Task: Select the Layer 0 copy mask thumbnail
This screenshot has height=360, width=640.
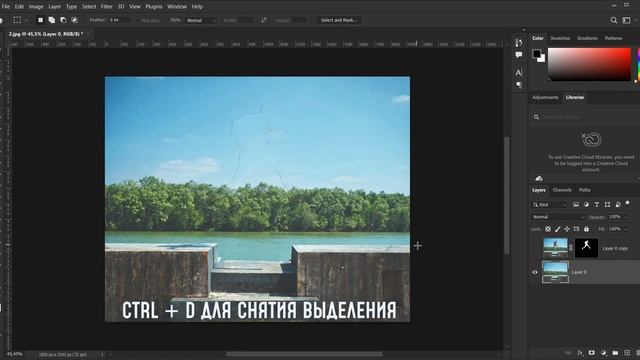Action: point(587,248)
